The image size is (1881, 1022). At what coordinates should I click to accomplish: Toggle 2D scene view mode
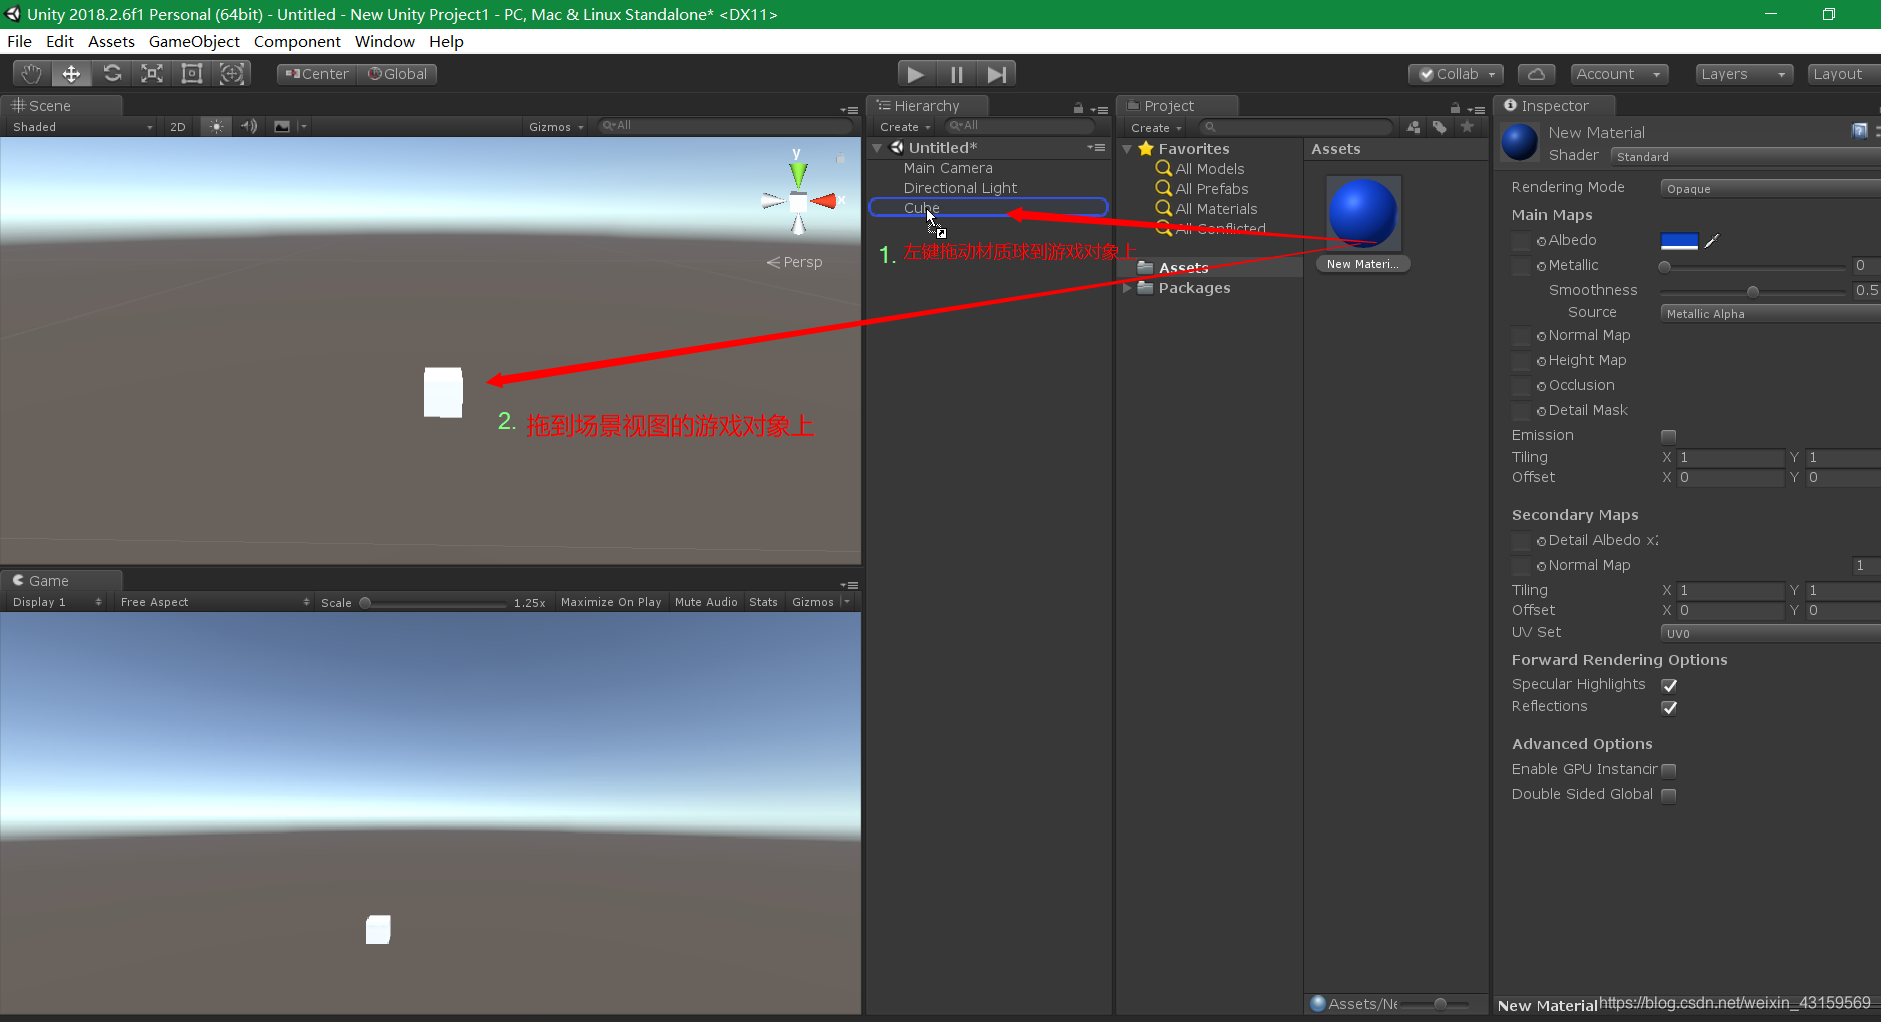pos(178,127)
